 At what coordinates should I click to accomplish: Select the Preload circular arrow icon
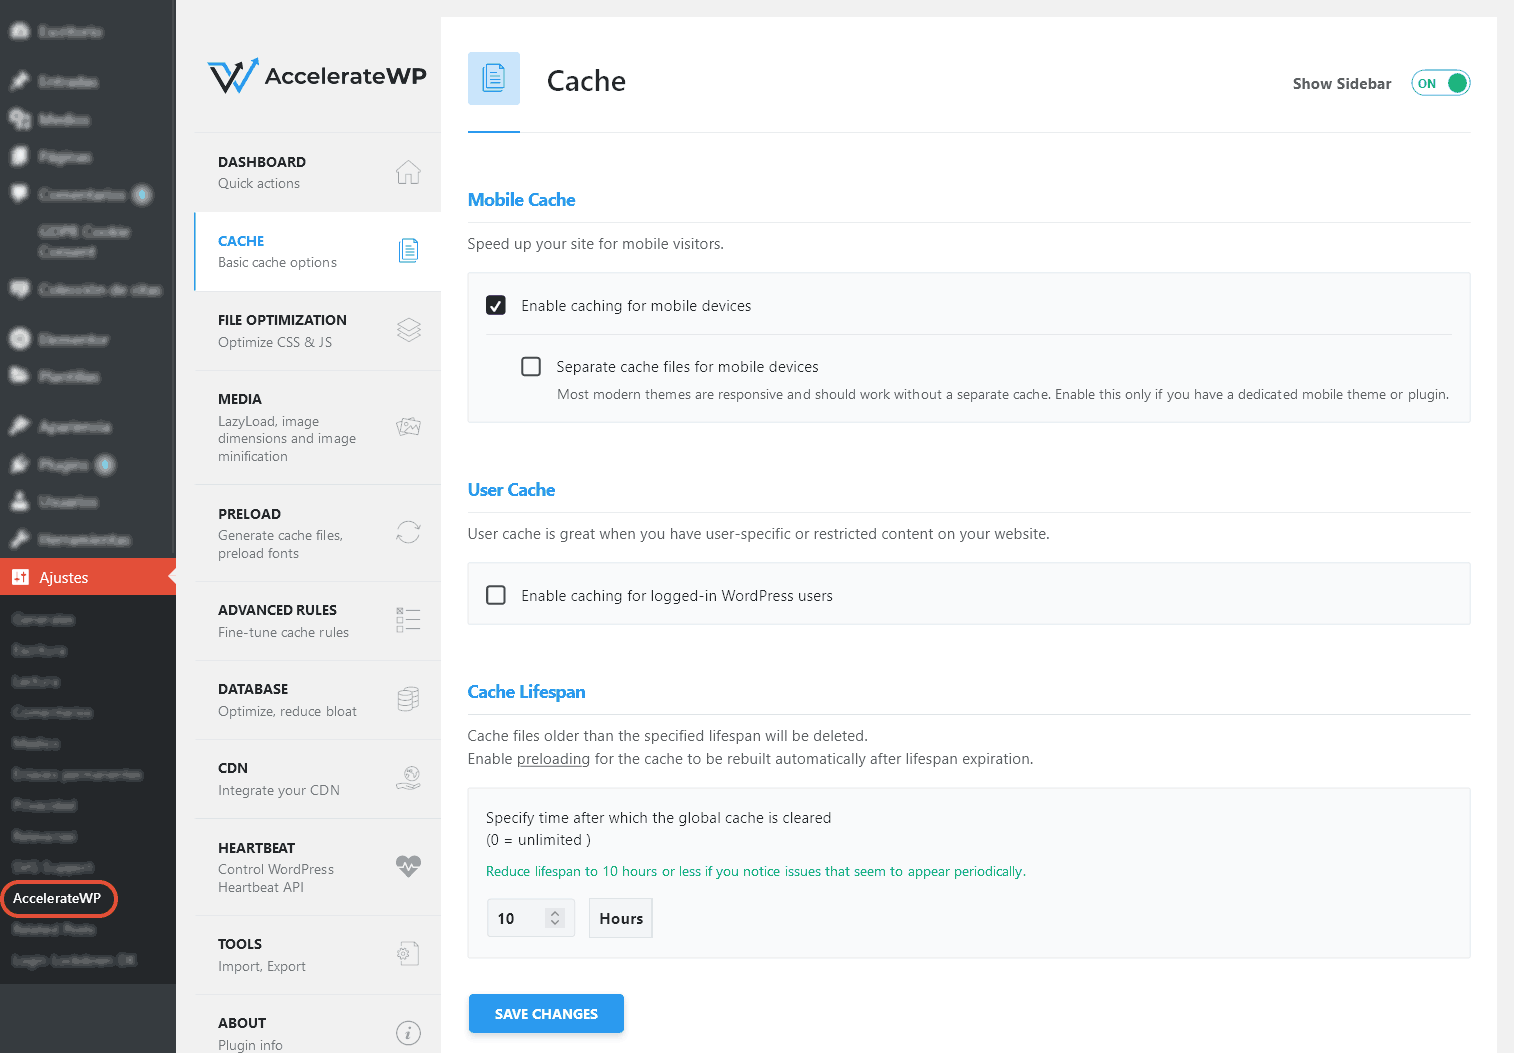point(408,532)
